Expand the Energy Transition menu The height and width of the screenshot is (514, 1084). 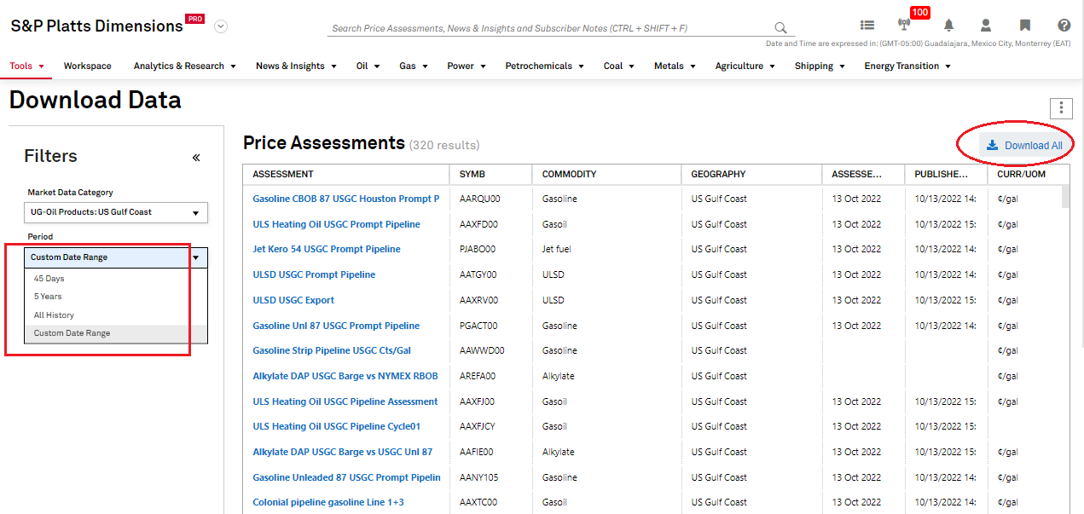(908, 66)
